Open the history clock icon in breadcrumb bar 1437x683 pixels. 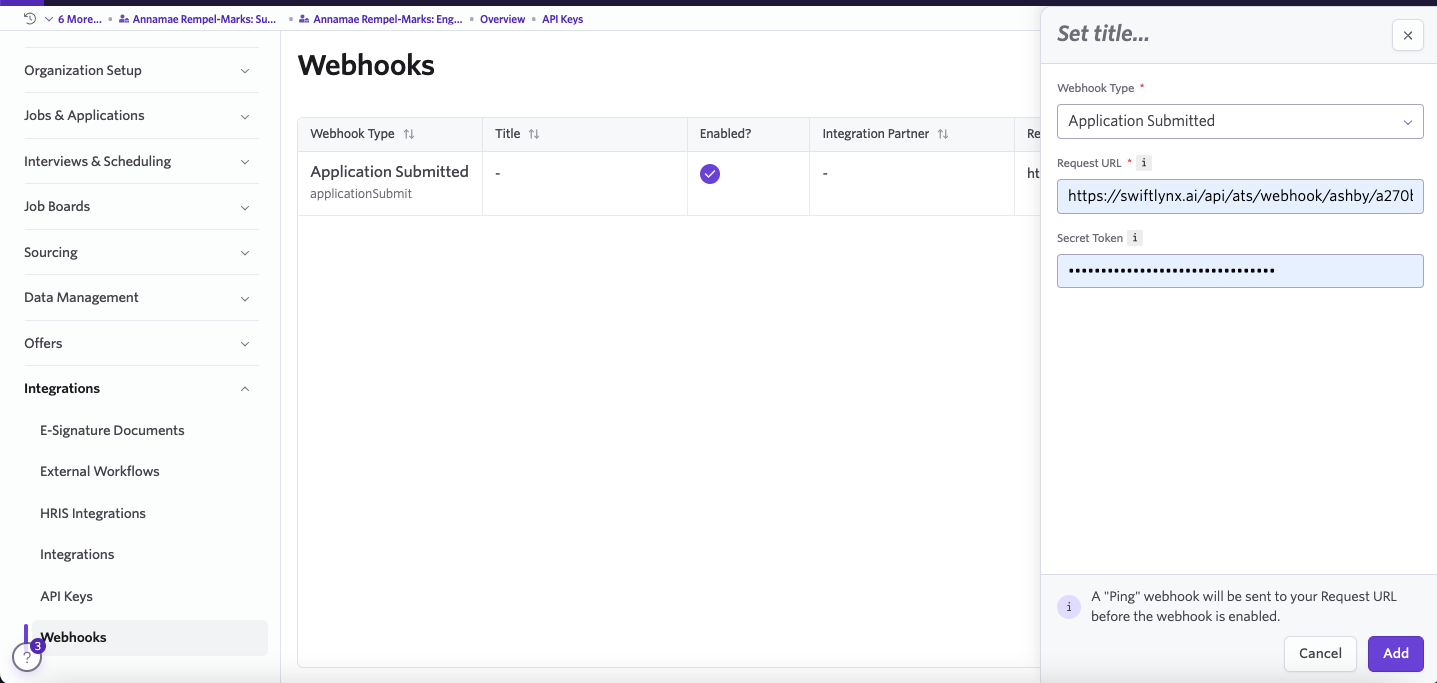tap(30, 19)
